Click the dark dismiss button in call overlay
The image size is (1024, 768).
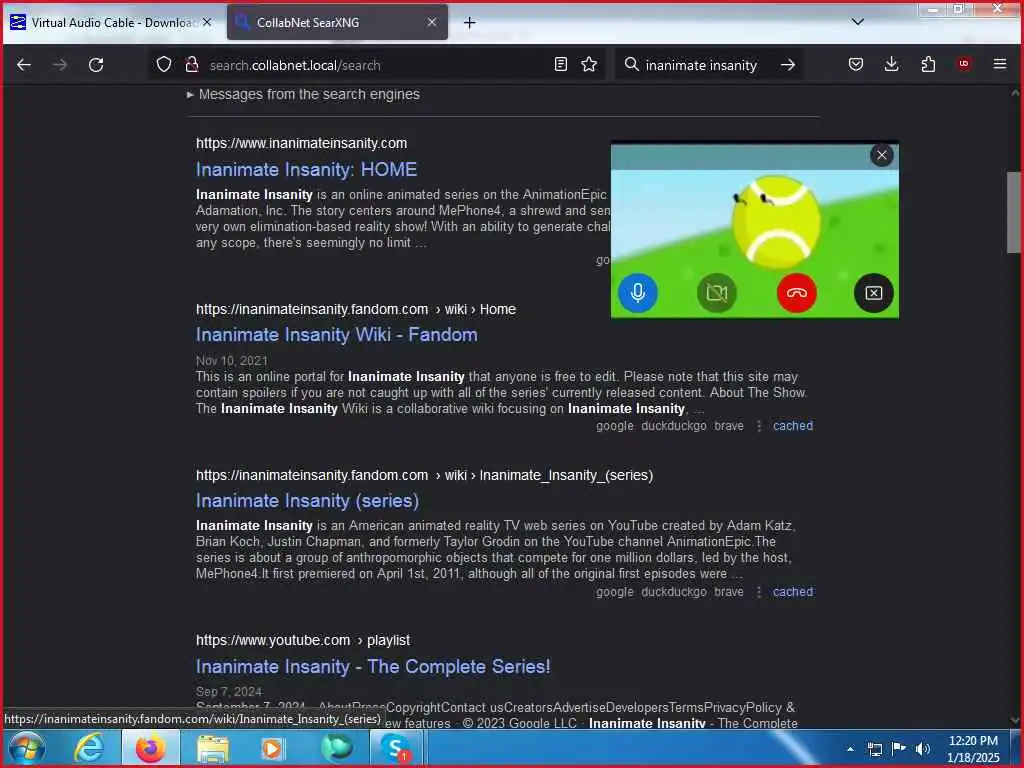tap(874, 293)
